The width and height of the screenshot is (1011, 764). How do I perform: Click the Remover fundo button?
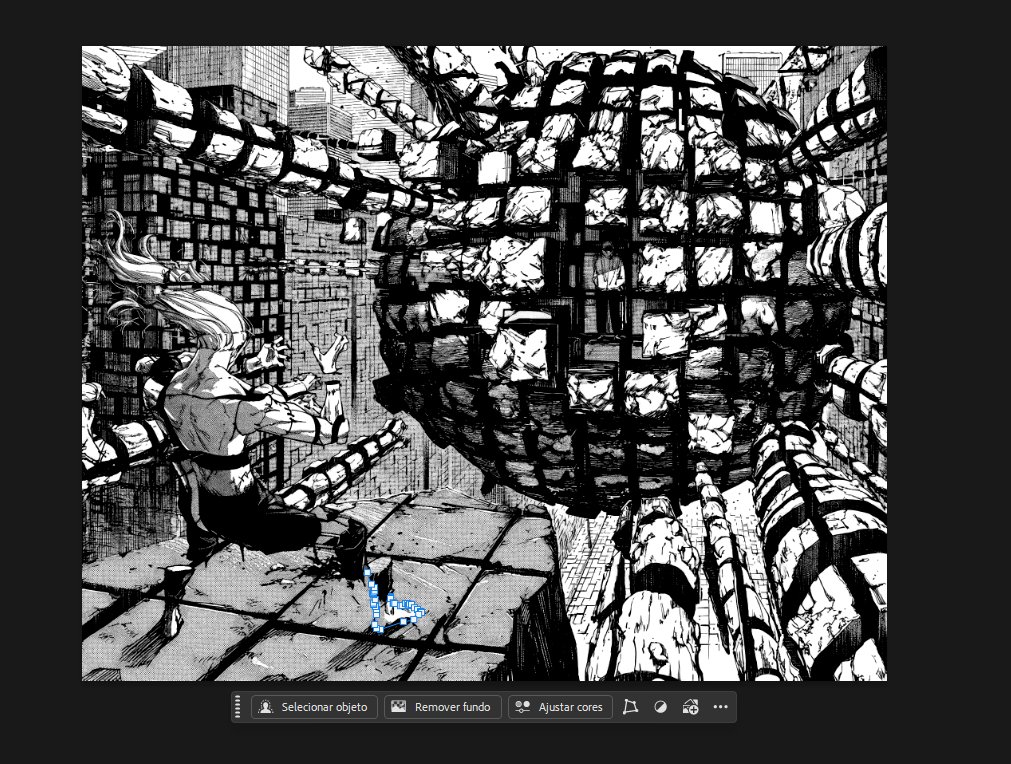point(442,707)
